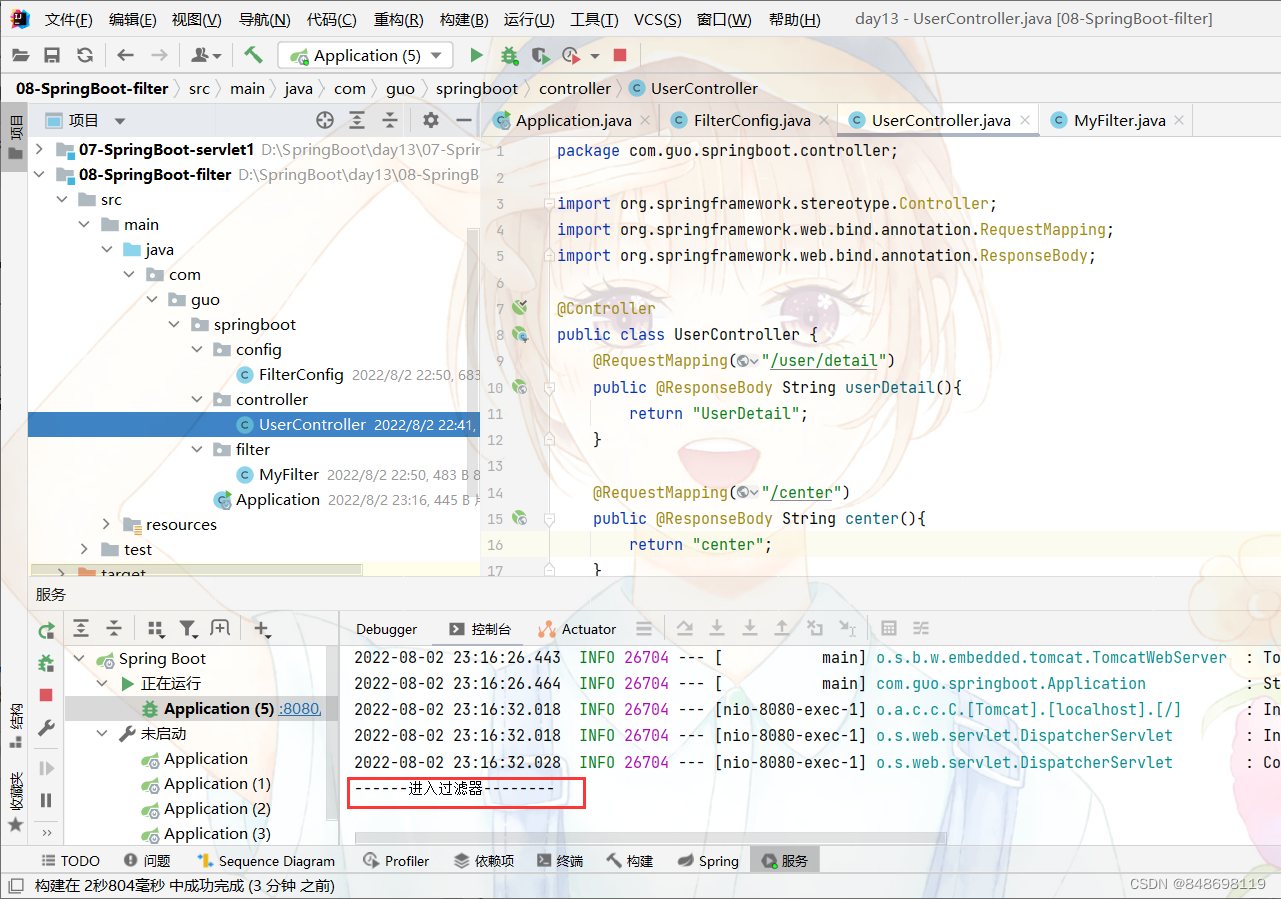This screenshot has height=899, width=1281.
Task: Collapse the config package folder
Action: [x=198, y=350]
